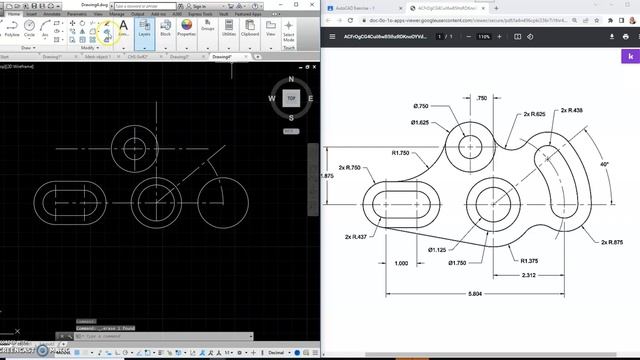Screen dimensions: 640x360
Task: Reload the Chrome page
Action: [x=350, y=20]
